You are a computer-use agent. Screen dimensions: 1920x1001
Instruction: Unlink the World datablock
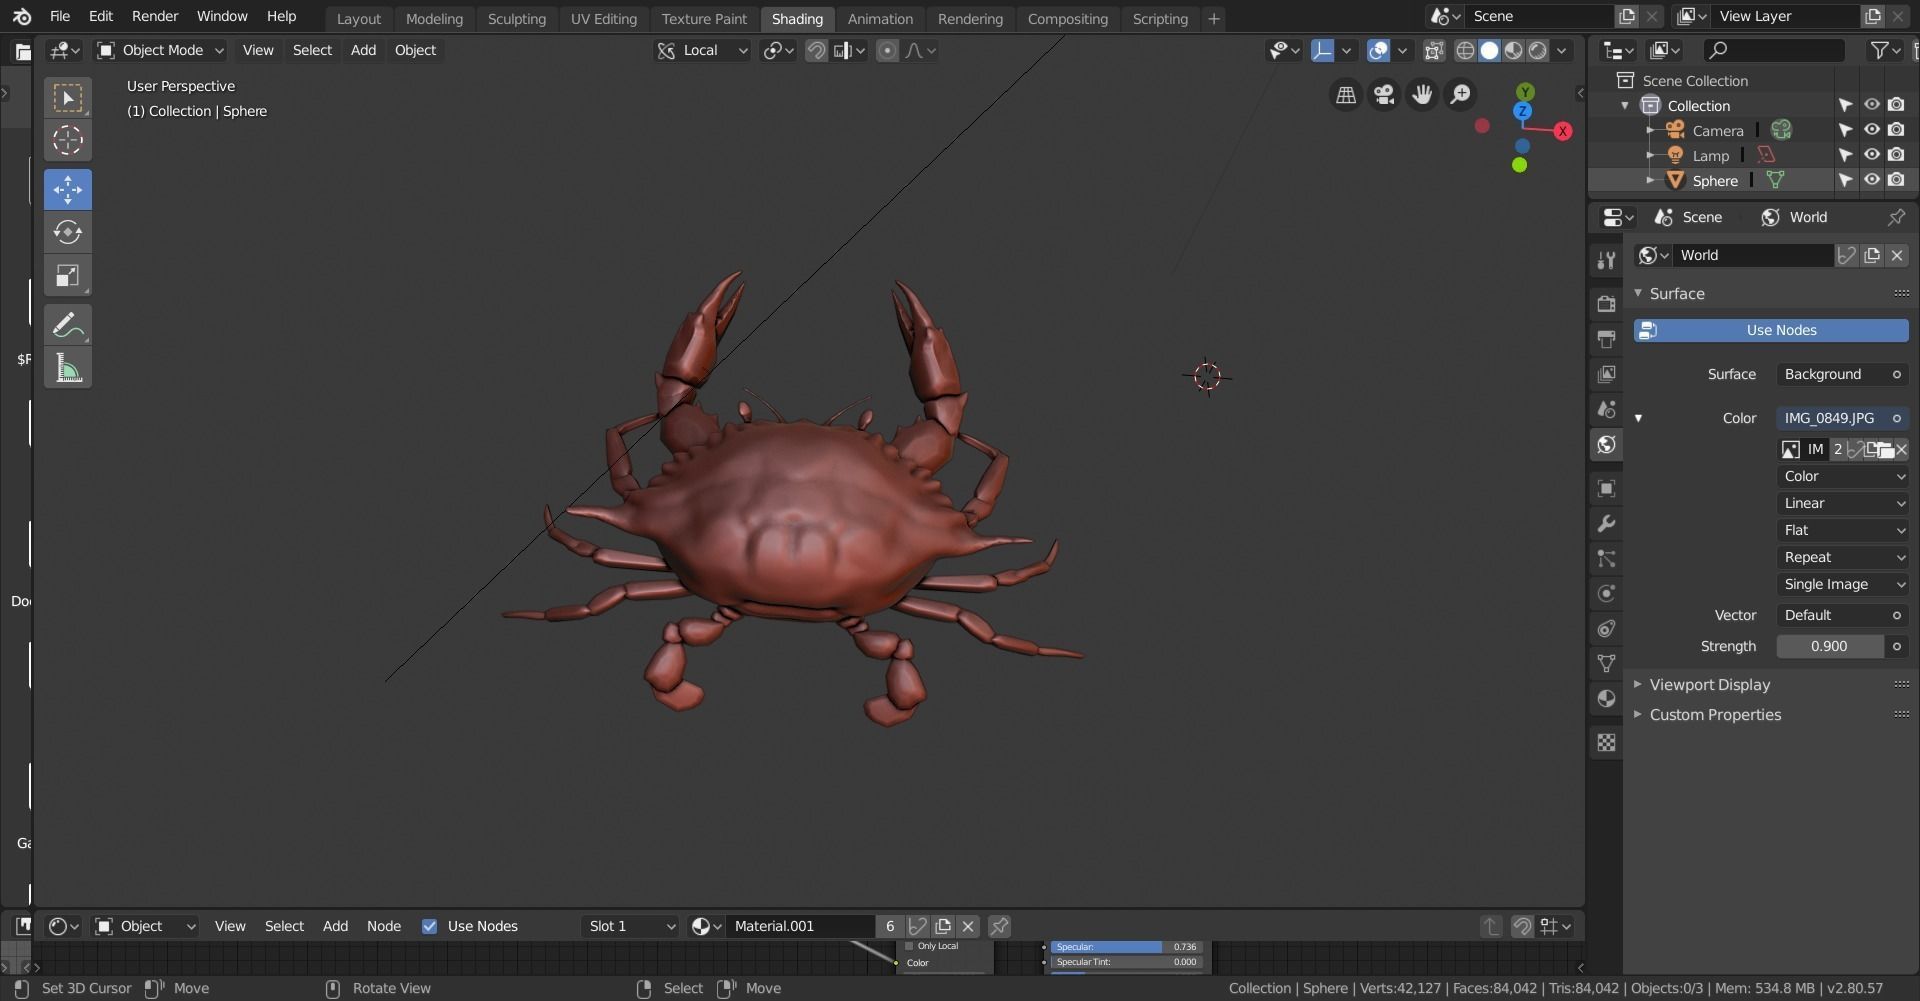(1896, 255)
